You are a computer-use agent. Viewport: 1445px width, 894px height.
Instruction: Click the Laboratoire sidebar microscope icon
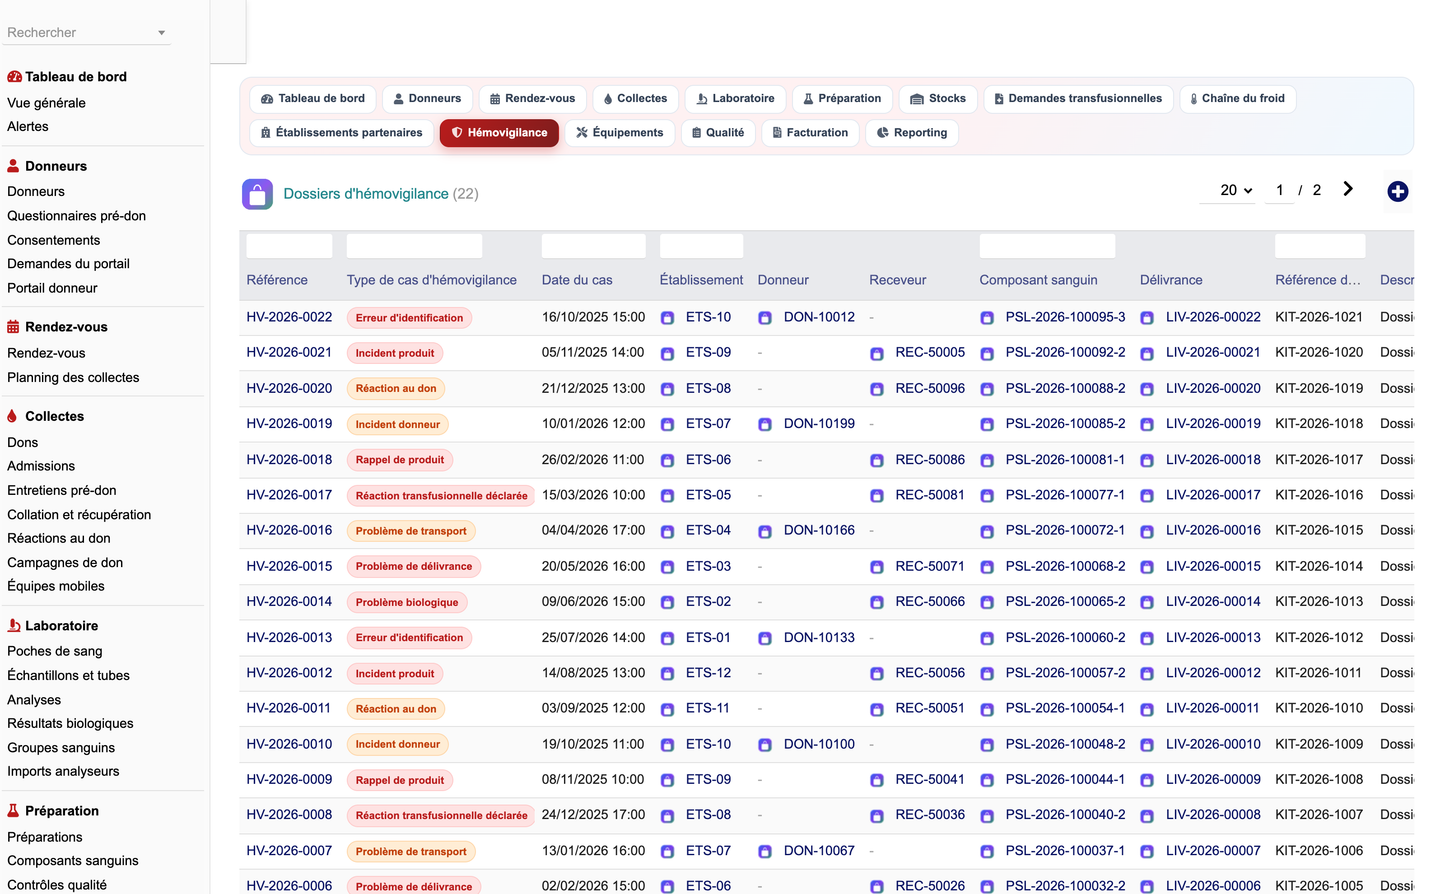(13, 626)
